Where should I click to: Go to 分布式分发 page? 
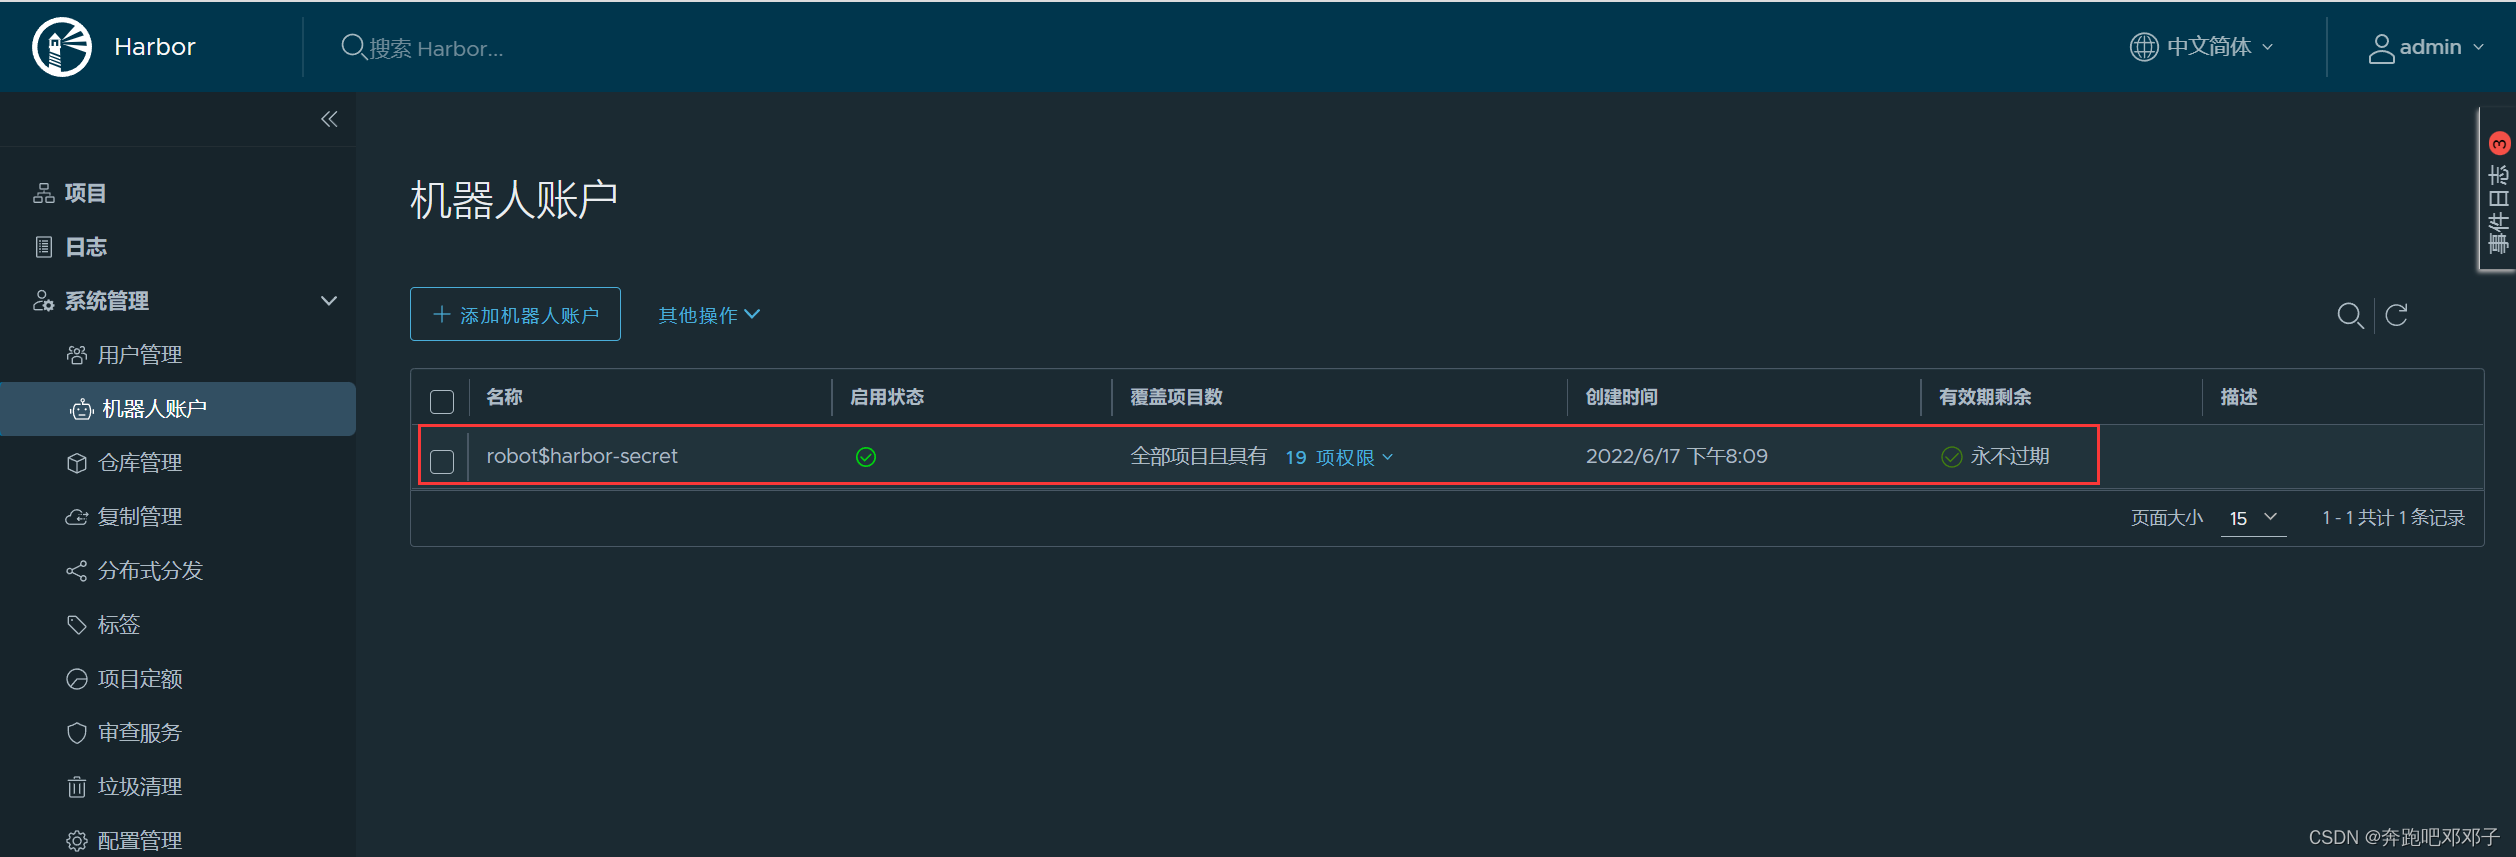tap(150, 571)
